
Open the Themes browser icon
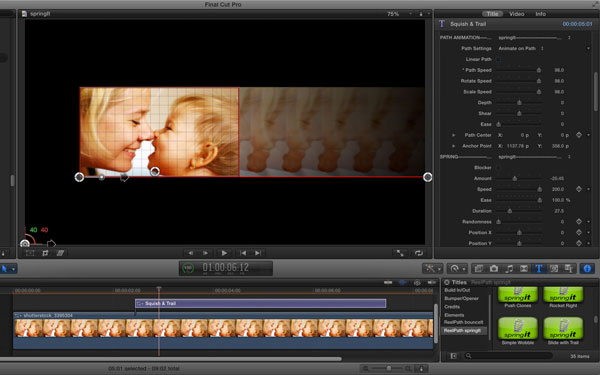point(569,269)
